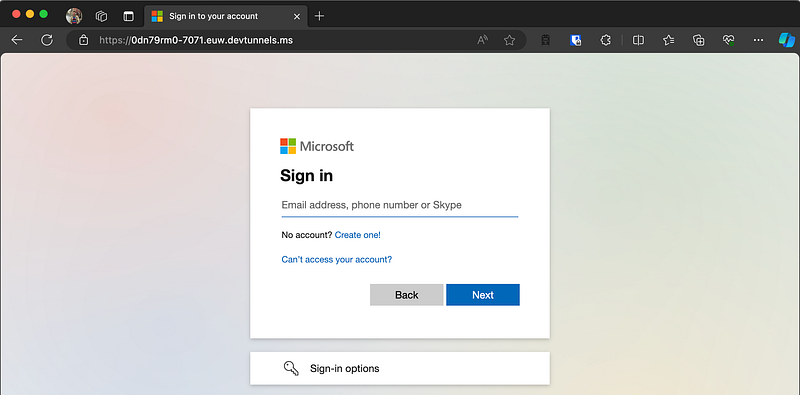Open Settings and more menu
Image resolution: width=800 pixels, height=395 pixels.
(759, 40)
